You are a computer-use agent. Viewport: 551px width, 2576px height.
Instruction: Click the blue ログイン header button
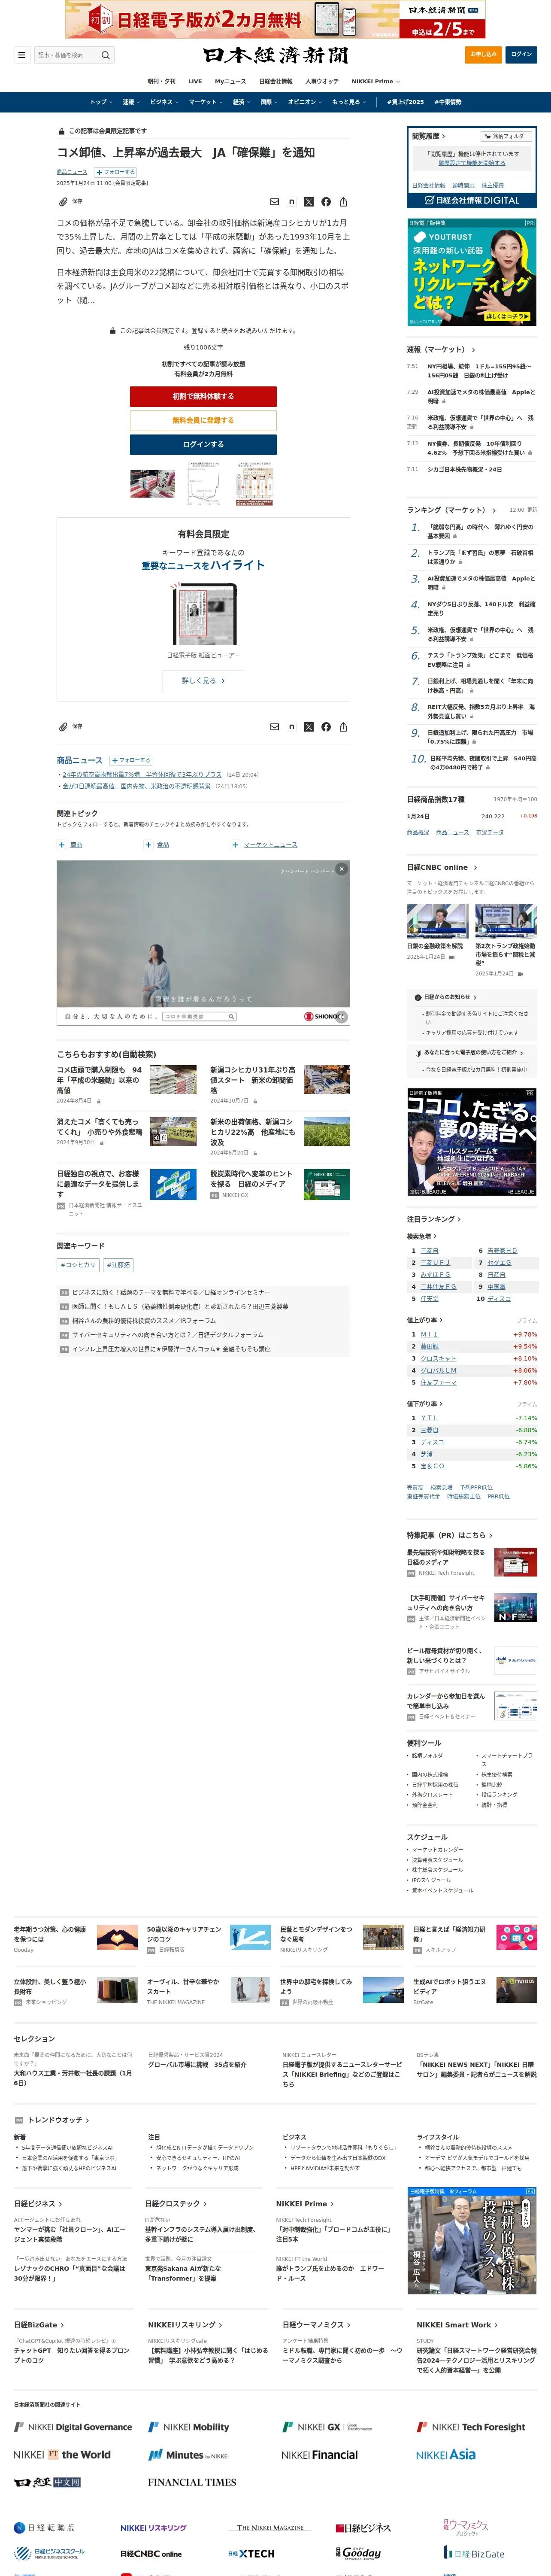pyautogui.click(x=521, y=55)
